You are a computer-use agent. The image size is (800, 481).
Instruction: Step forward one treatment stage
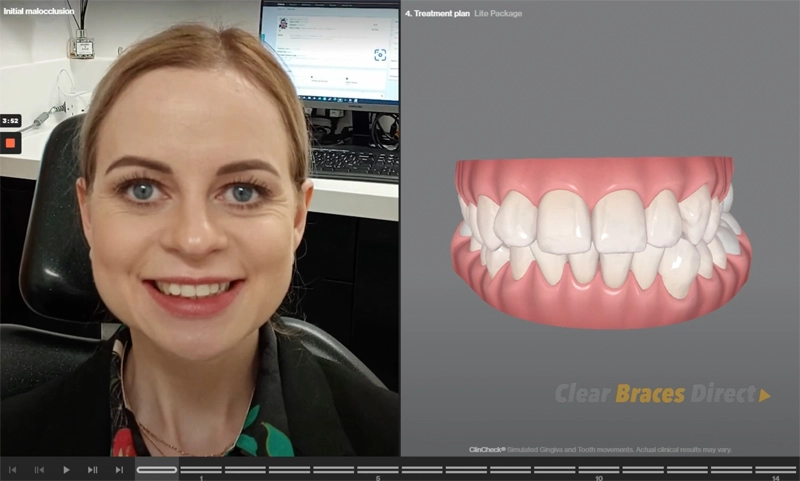tap(92, 469)
